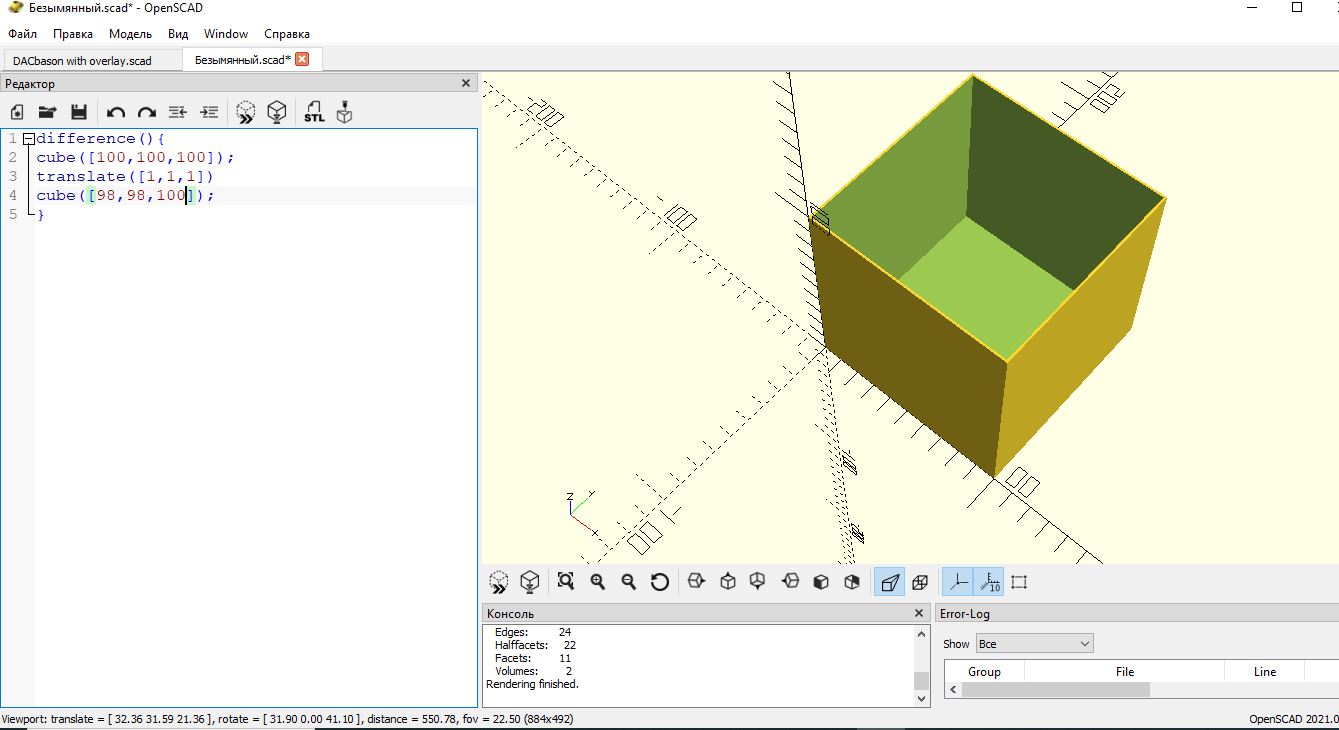The image size is (1339, 730).
Task: Close the Редактор panel
Action: (x=466, y=84)
